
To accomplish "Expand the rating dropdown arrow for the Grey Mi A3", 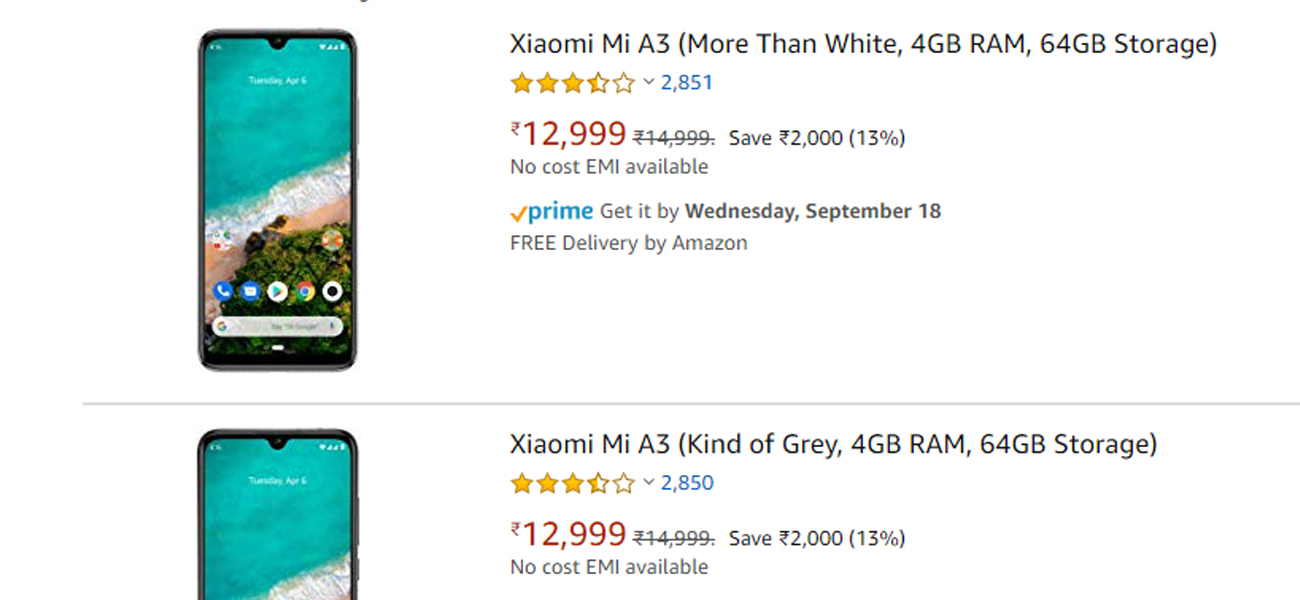I will pyautogui.click(x=648, y=482).
